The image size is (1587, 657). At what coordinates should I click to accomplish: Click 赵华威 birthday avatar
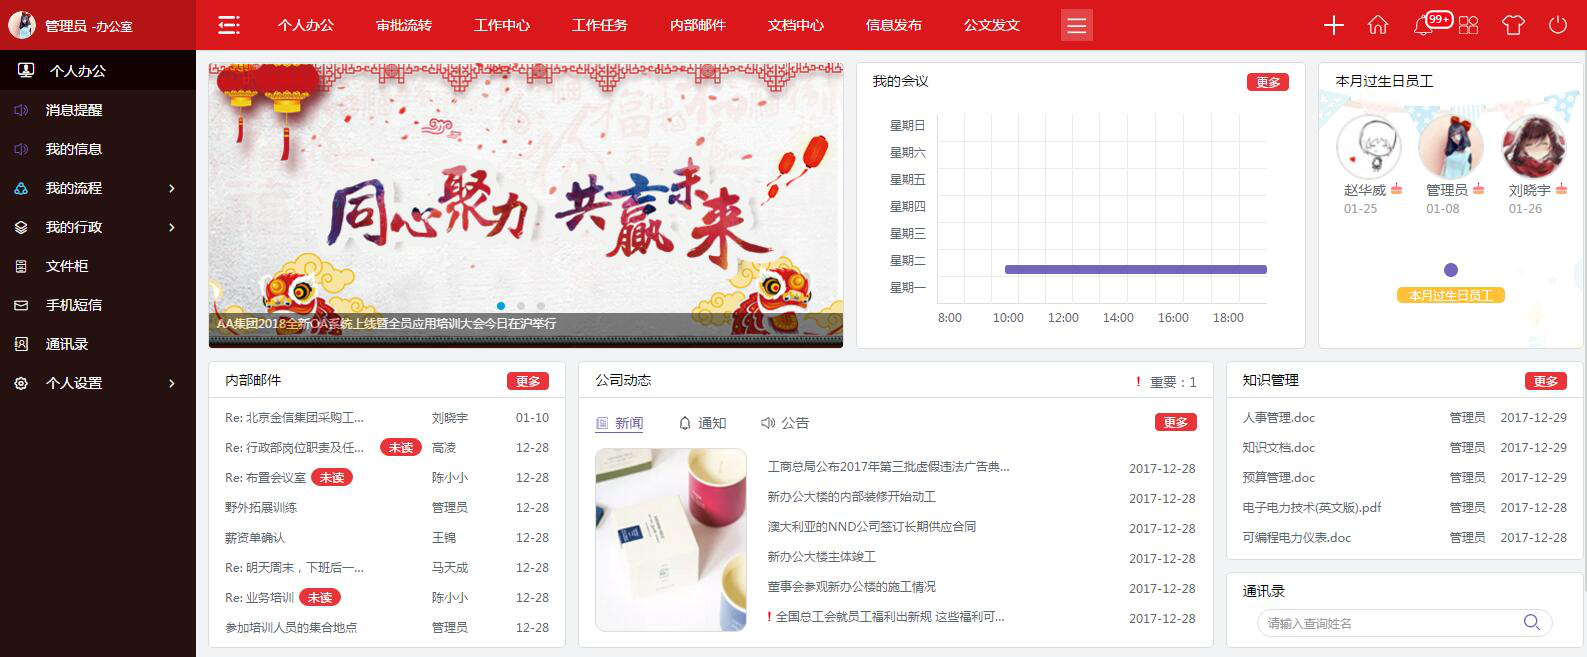coord(1369,147)
